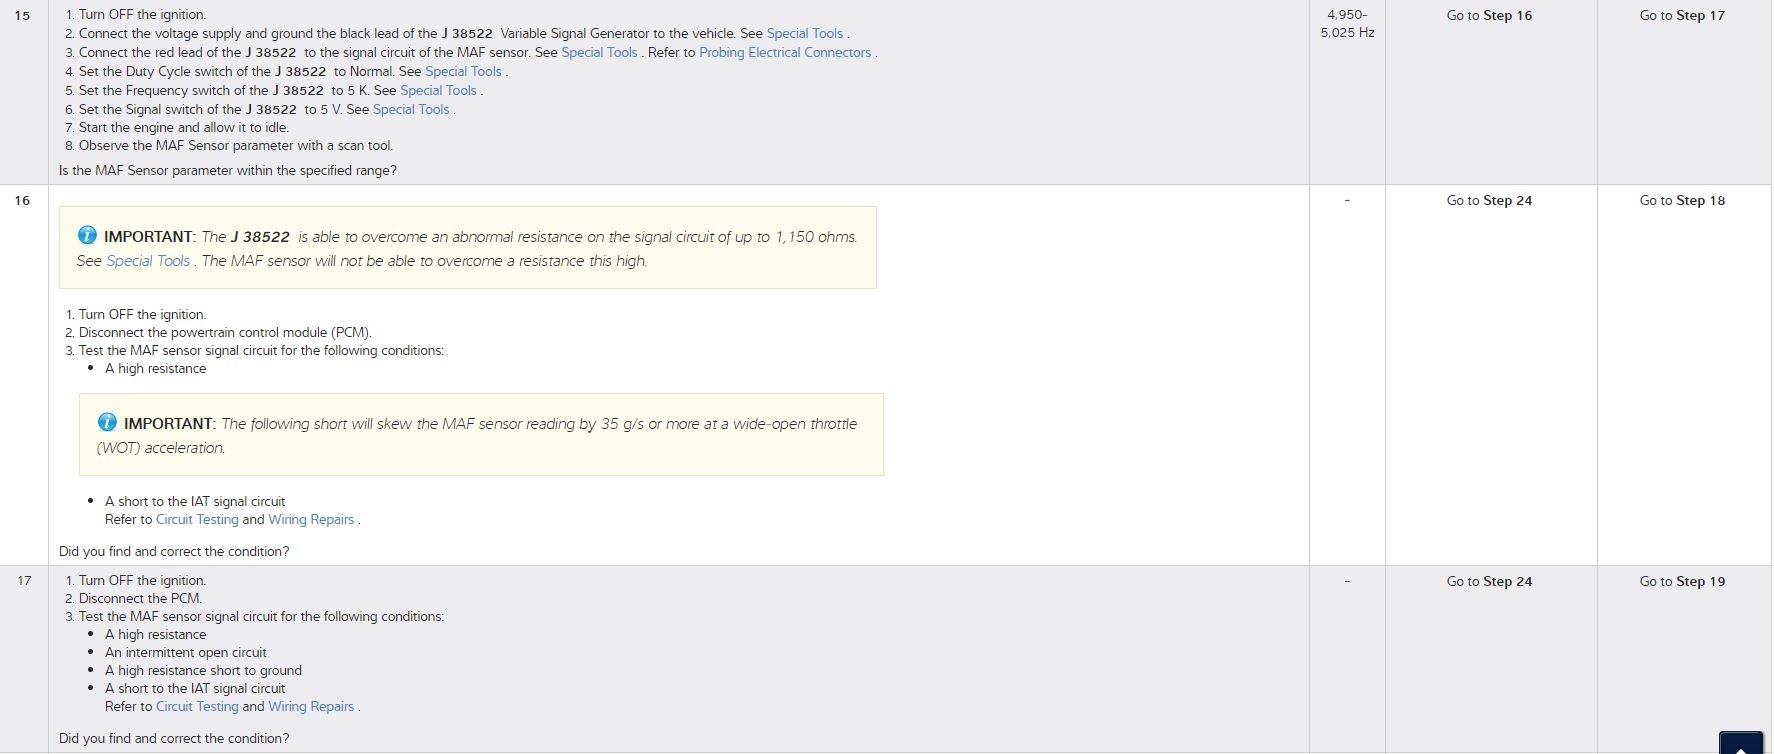Click Special Tools link on Duty Cycle switch line
Image resolution: width=1774 pixels, height=754 pixels.
pyautogui.click(x=463, y=71)
